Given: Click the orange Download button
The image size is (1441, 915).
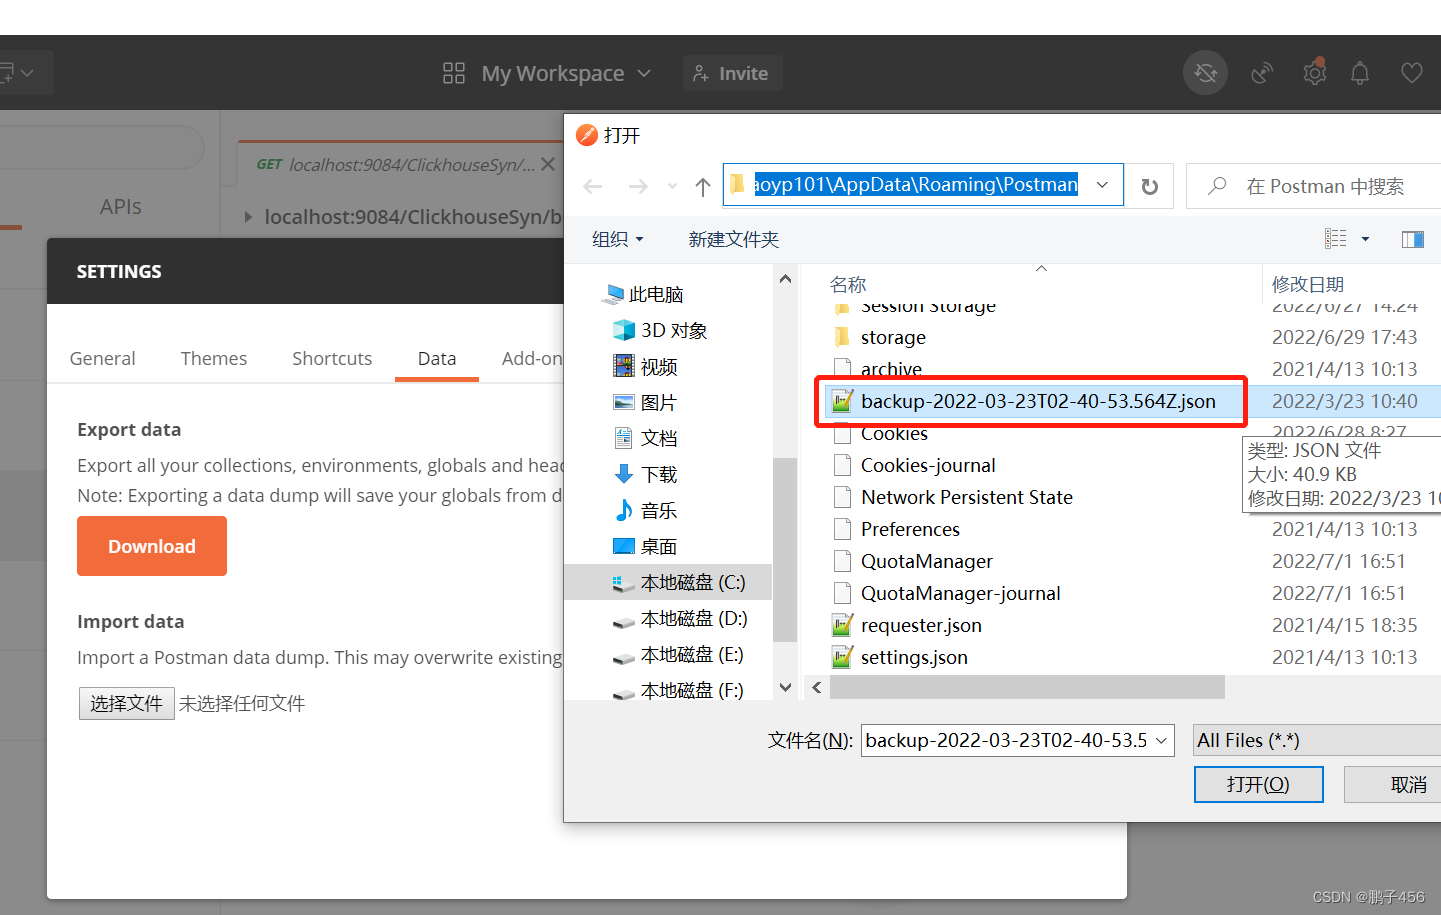Looking at the screenshot, I should [152, 546].
